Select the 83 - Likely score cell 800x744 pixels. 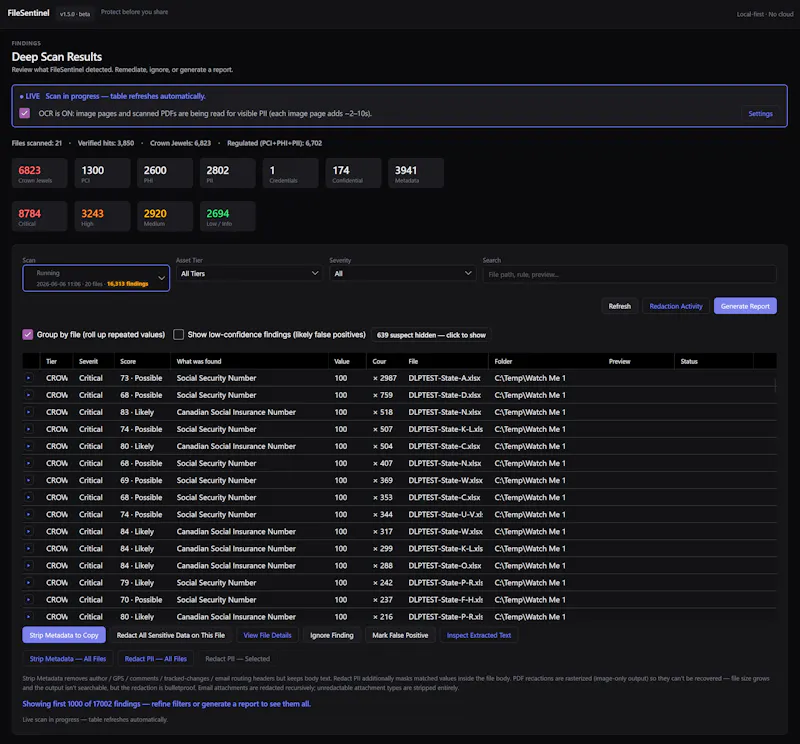(x=137, y=412)
